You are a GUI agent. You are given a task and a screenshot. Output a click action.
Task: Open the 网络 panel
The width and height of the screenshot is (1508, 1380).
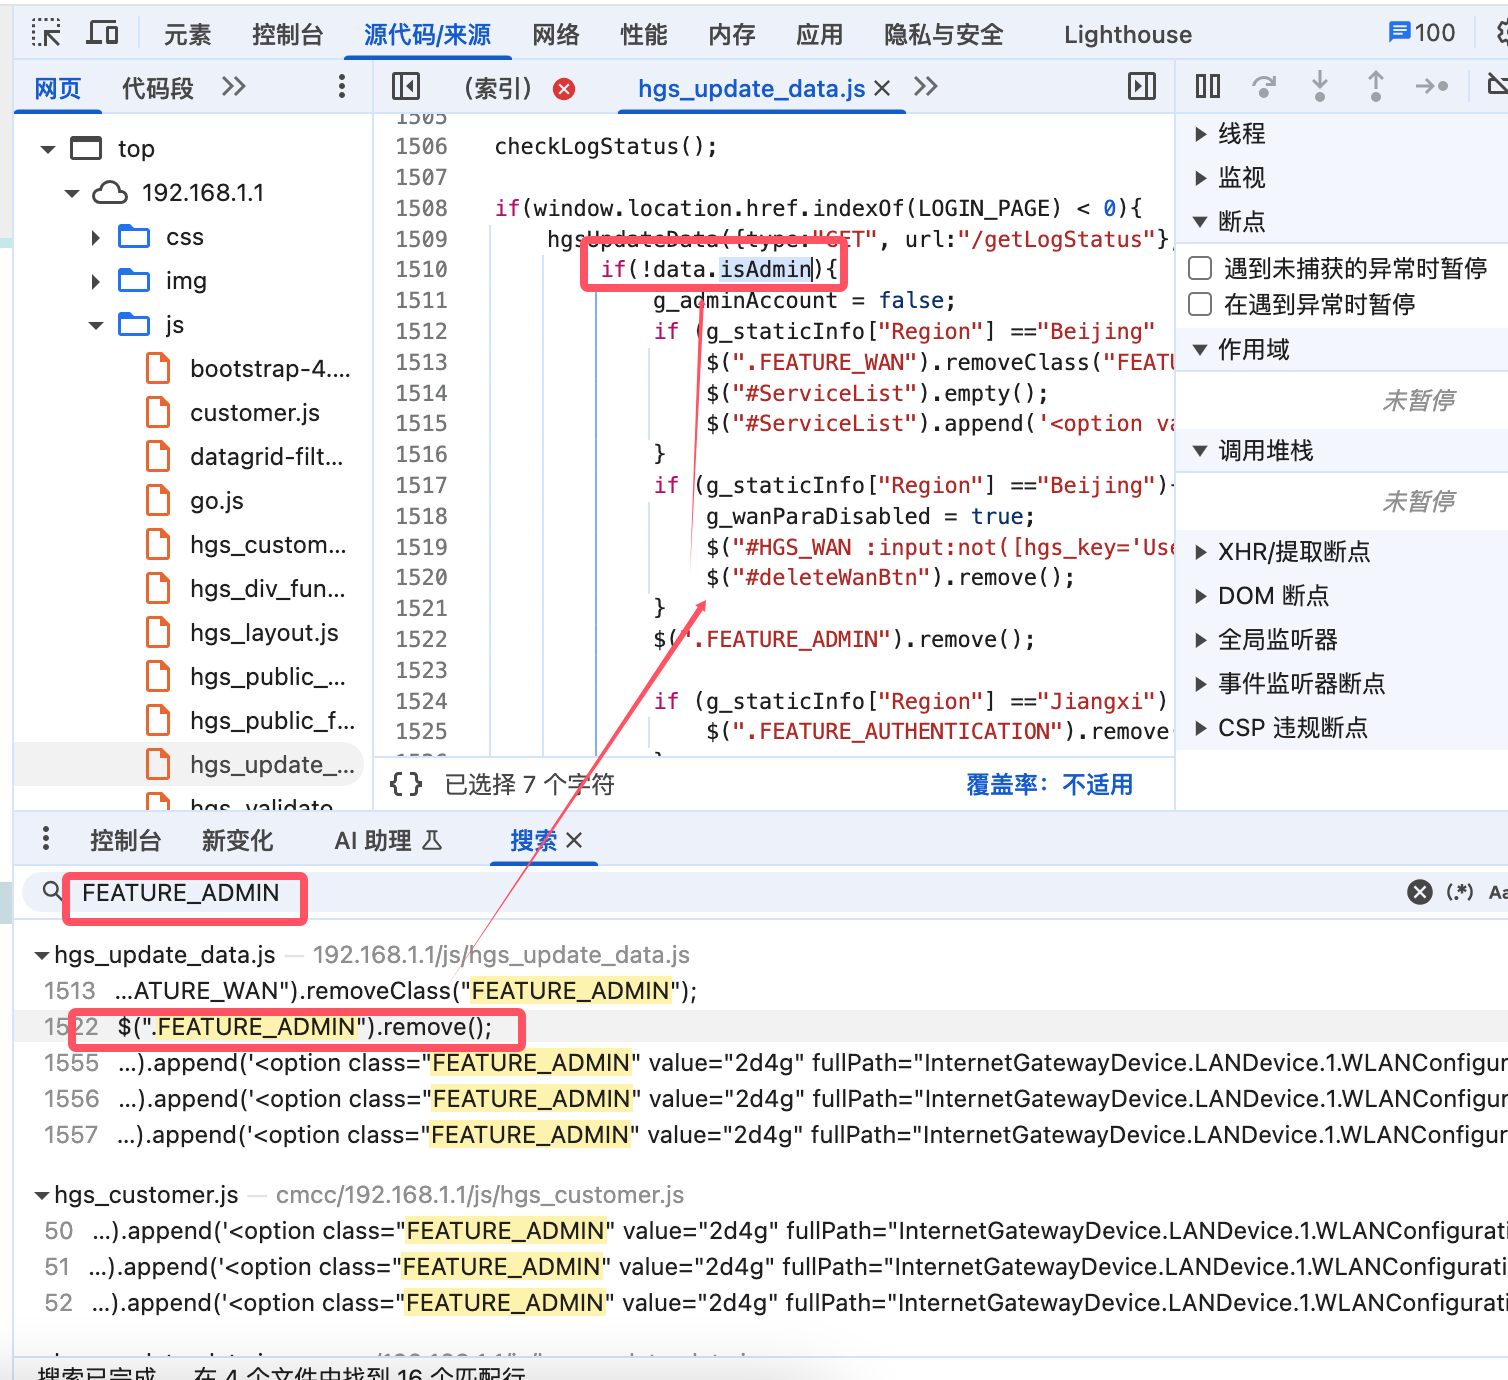[x=556, y=34]
